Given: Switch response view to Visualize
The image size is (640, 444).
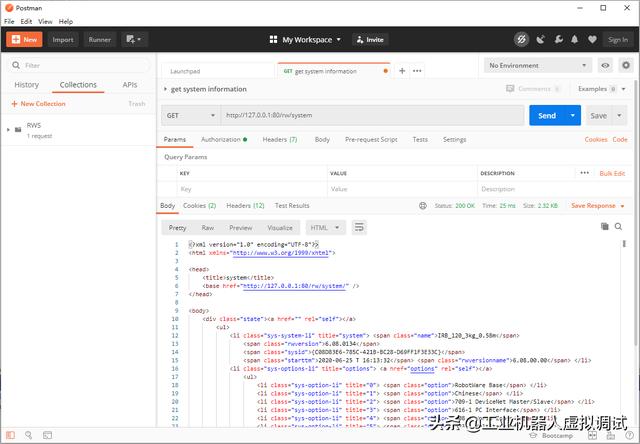Looking at the screenshot, I should [x=280, y=228].
